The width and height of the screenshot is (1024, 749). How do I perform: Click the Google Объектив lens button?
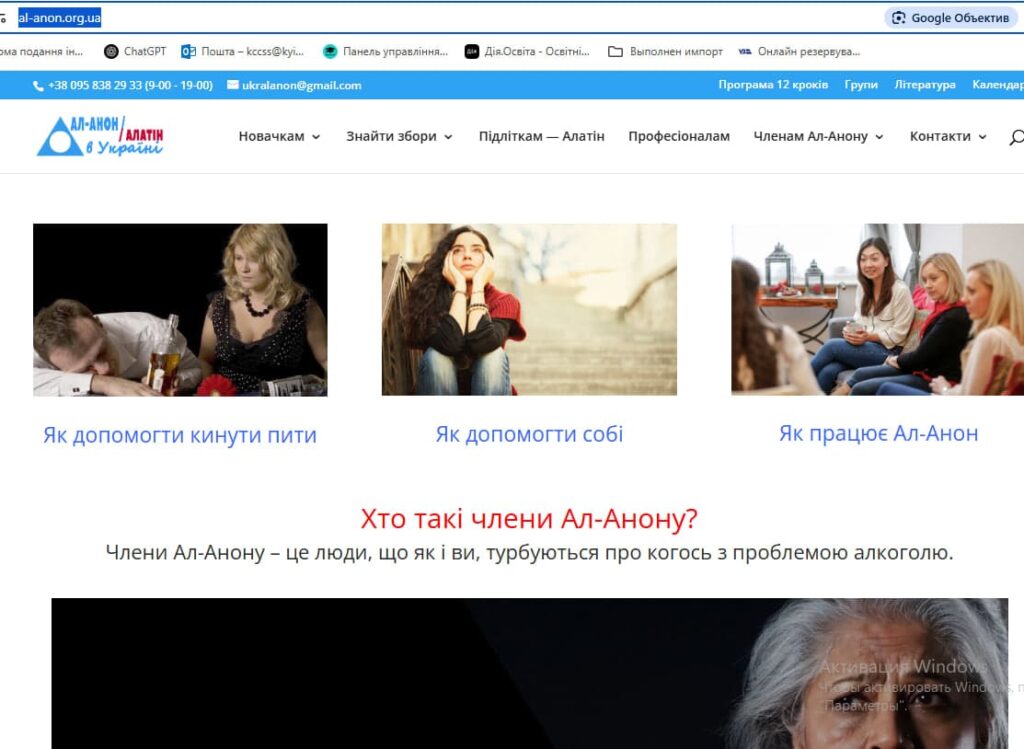950,18
